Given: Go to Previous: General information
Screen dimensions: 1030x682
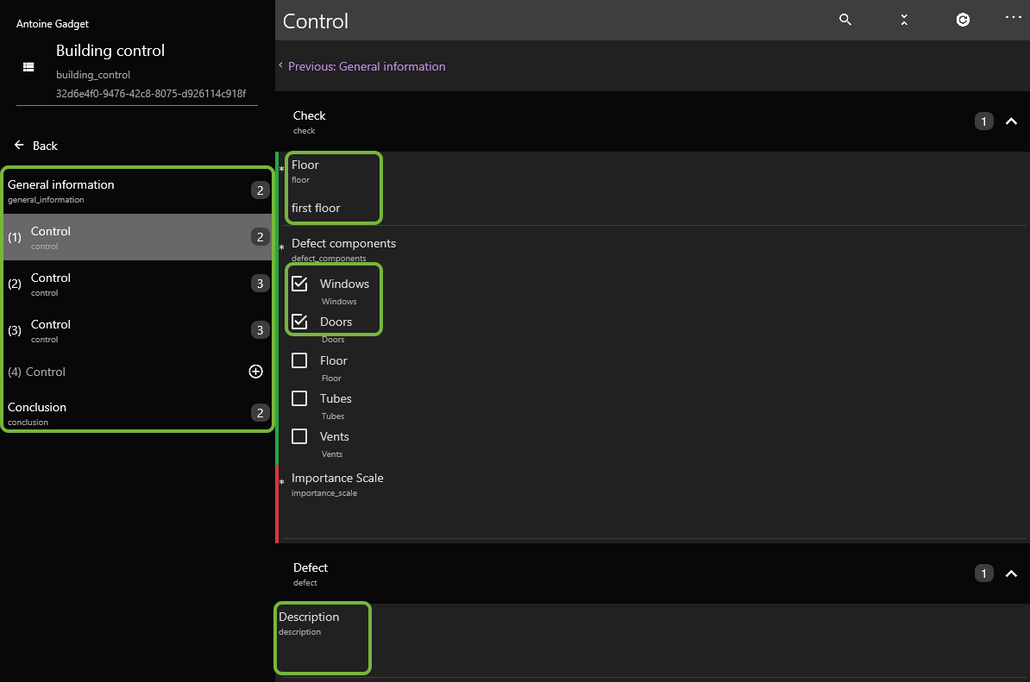Looking at the screenshot, I should coord(362,66).
